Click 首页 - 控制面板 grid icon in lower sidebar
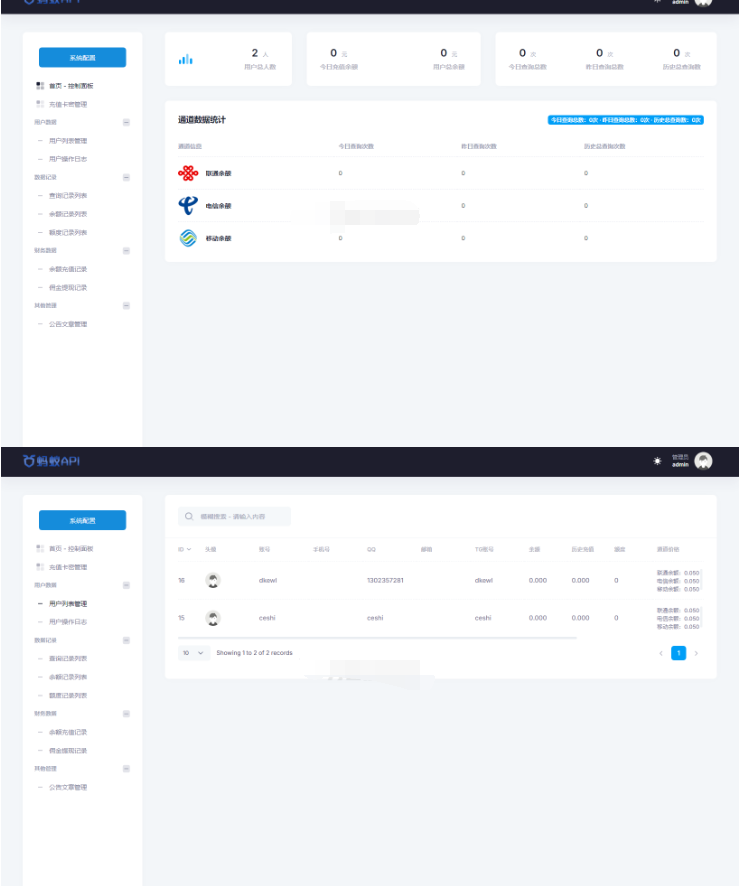The image size is (747, 886). point(40,549)
